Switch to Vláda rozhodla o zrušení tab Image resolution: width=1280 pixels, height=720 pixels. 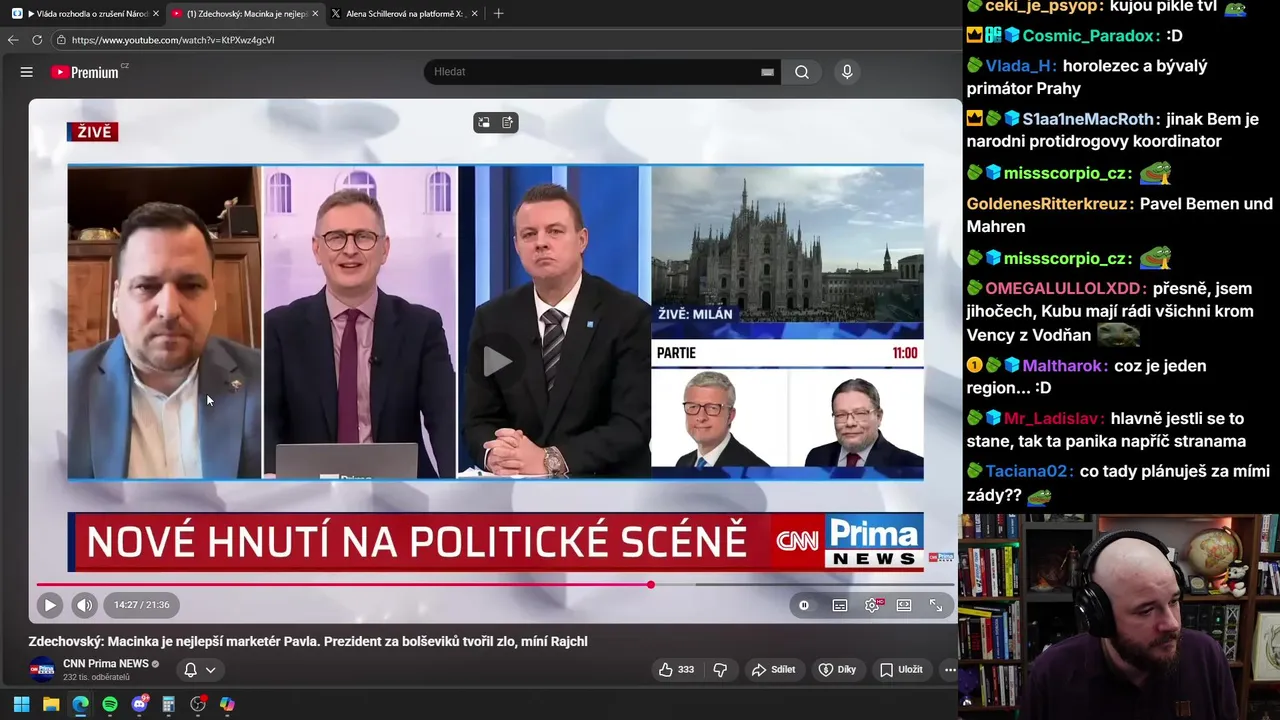83,14
